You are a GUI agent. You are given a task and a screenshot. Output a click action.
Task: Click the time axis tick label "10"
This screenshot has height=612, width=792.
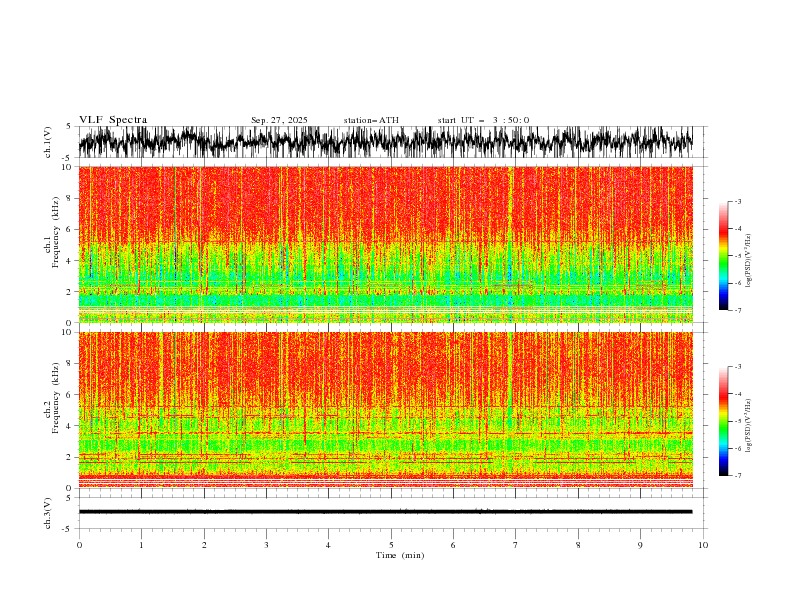(x=703, y=545)
